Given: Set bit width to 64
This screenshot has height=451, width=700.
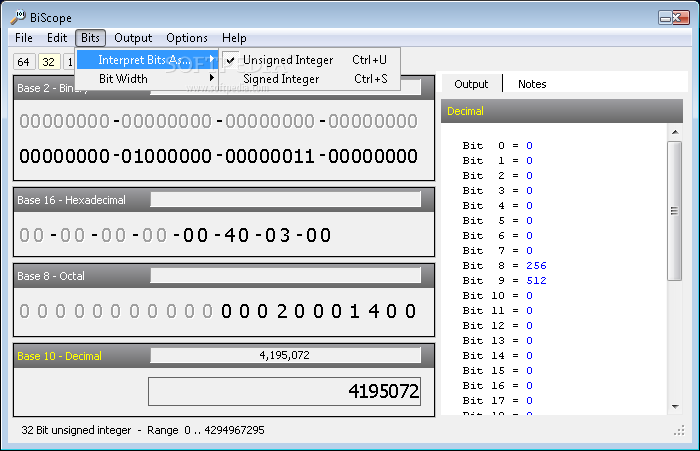Looking at the screenshot, I should 23,62.
